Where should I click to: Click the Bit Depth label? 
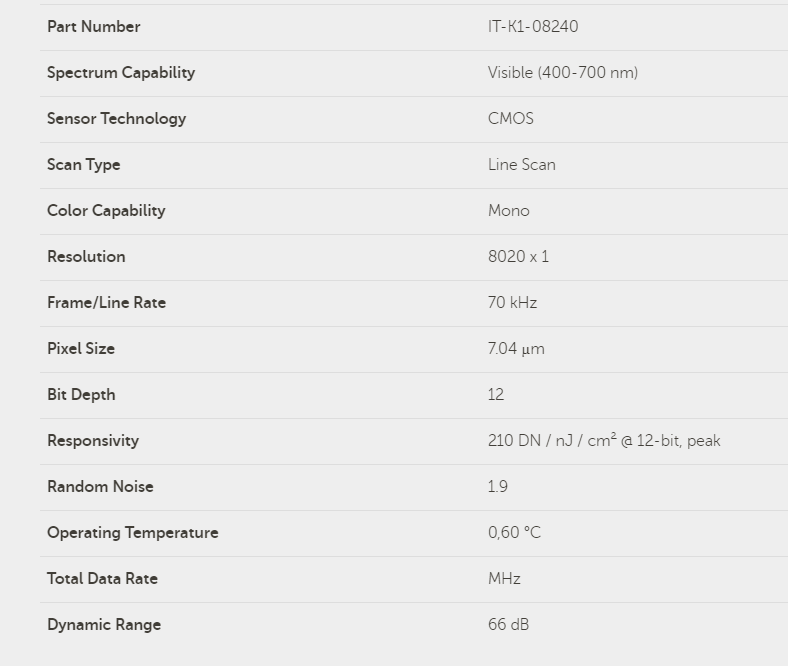pos(81,395)
